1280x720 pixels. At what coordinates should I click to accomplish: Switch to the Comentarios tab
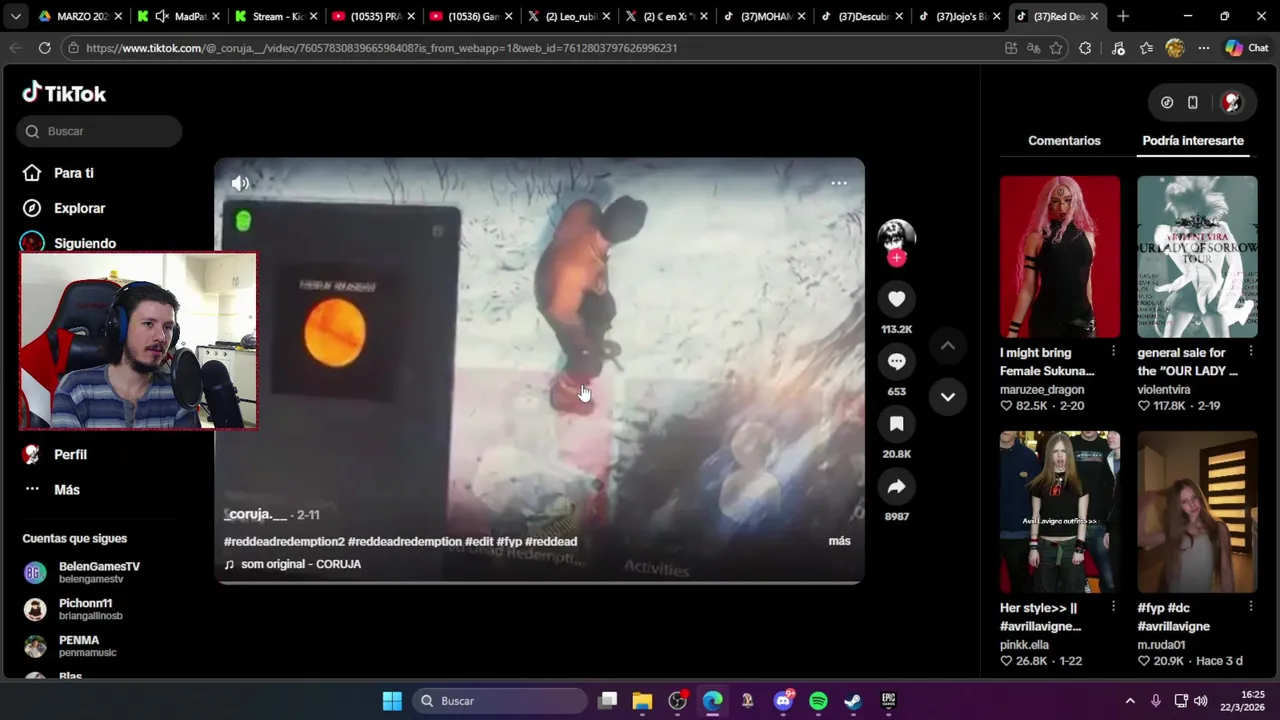click(x=1064, y=141)
